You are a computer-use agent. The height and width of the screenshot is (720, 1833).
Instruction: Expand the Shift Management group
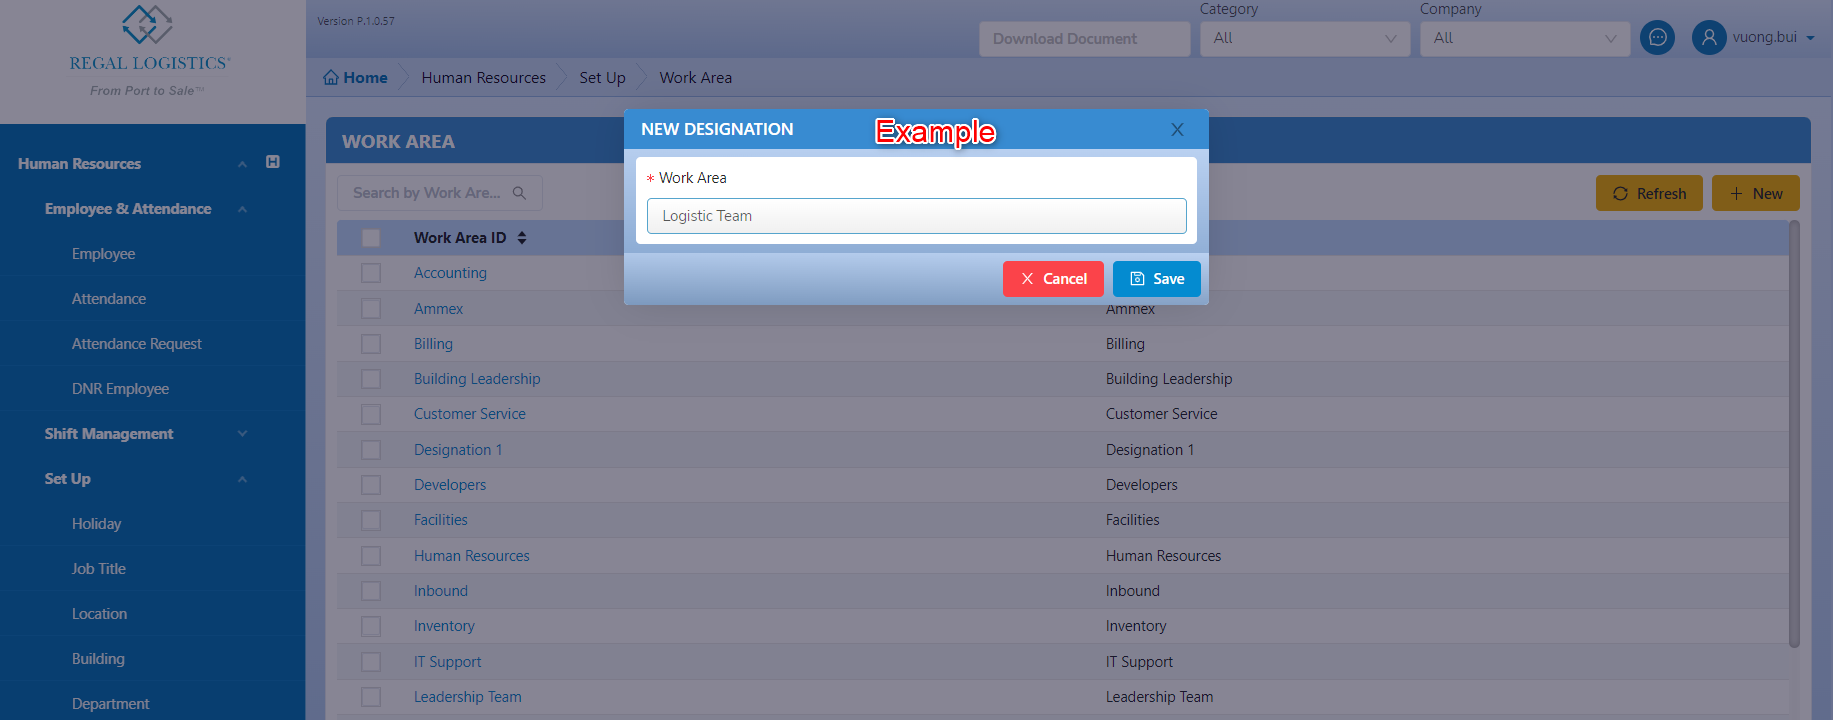pyautogui.click(x=242, y=434)
